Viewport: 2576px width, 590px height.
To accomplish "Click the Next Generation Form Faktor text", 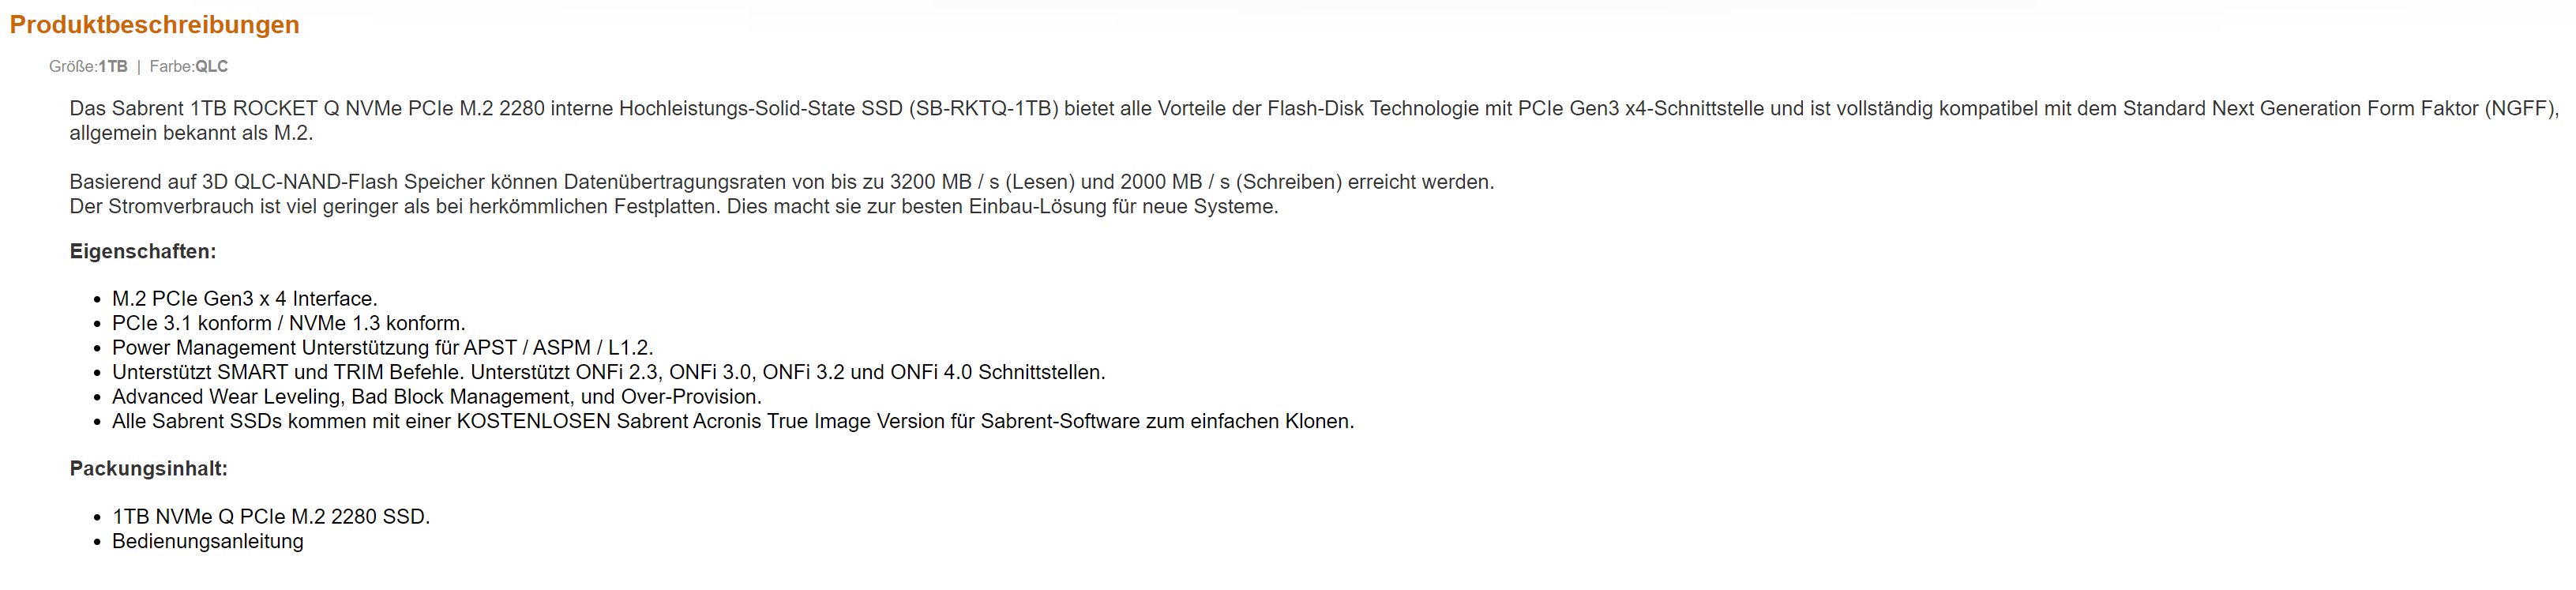I will 2345,108.
